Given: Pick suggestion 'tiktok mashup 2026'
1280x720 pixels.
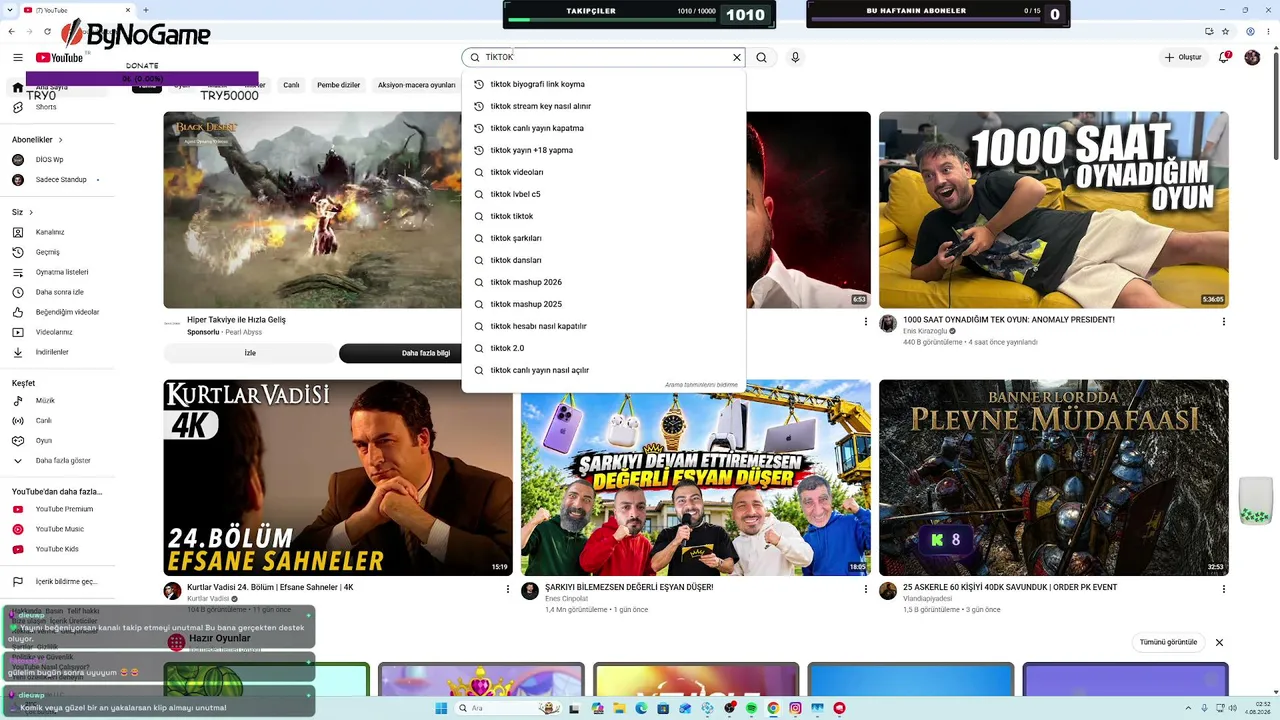Looking at the screenshot, I should tap(604, 282).
